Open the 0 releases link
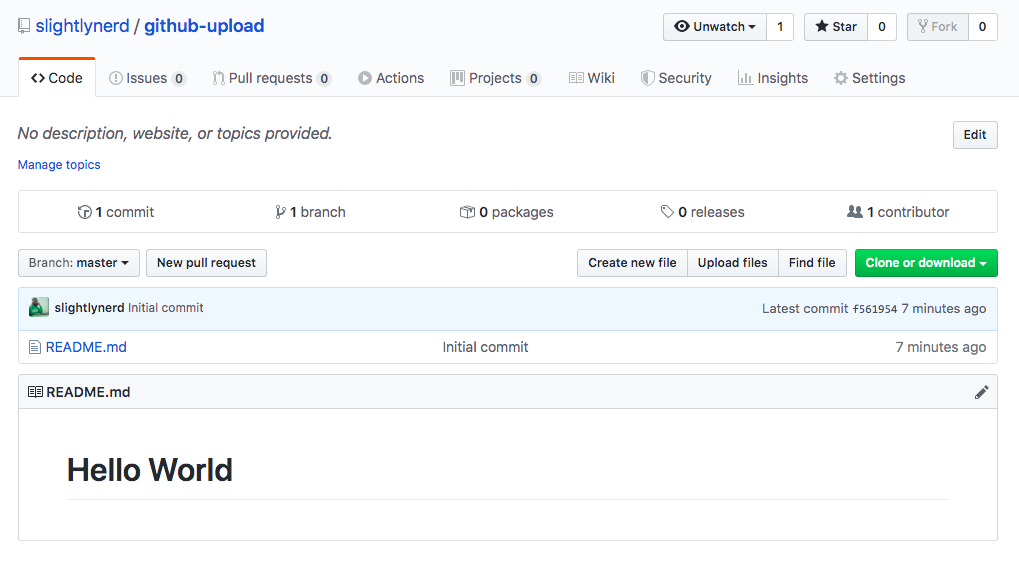The height and width of the screenshot is (573, 1019). click(x=703, y=212)
